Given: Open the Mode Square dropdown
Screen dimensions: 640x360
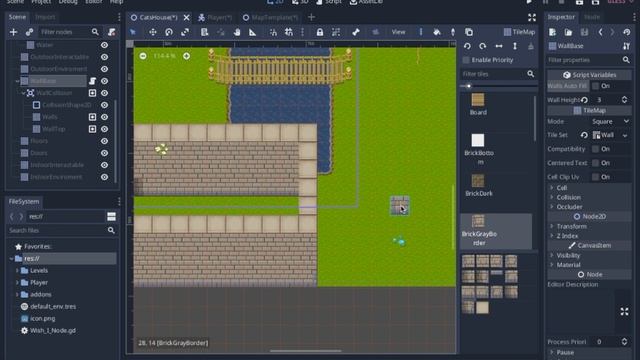Looking at the screenshot, I should (610, 122).
